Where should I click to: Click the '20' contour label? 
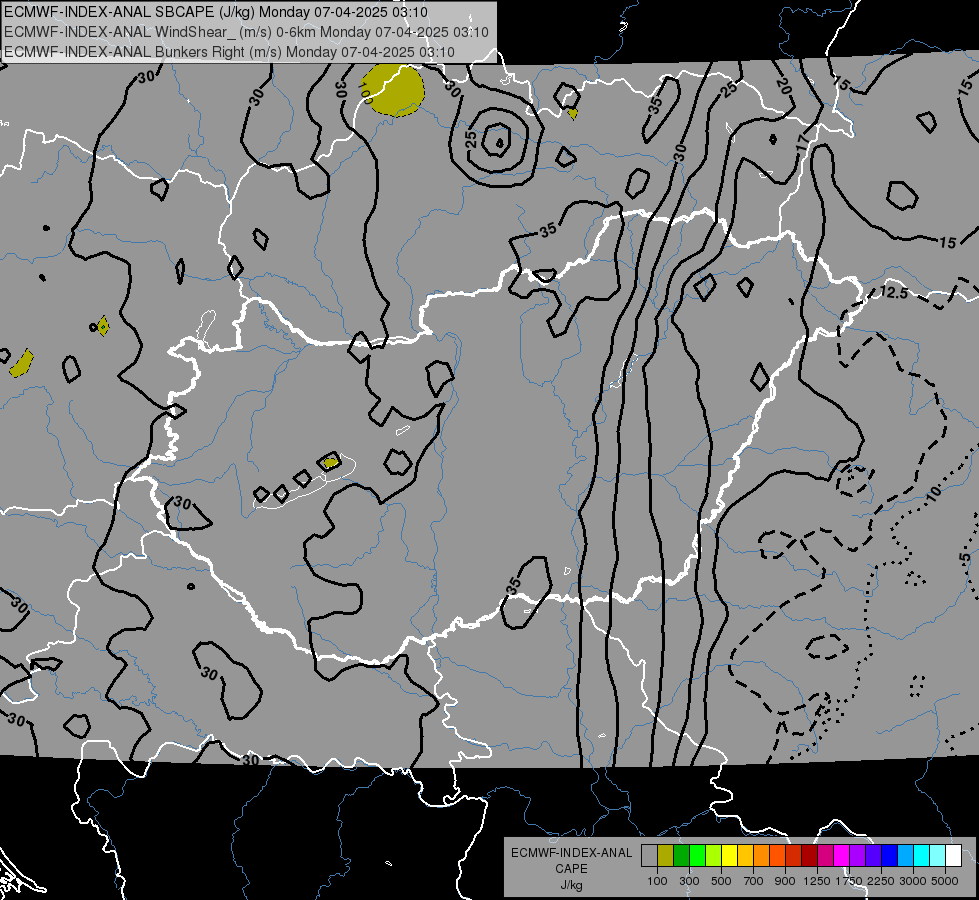(x=783, y=86)
